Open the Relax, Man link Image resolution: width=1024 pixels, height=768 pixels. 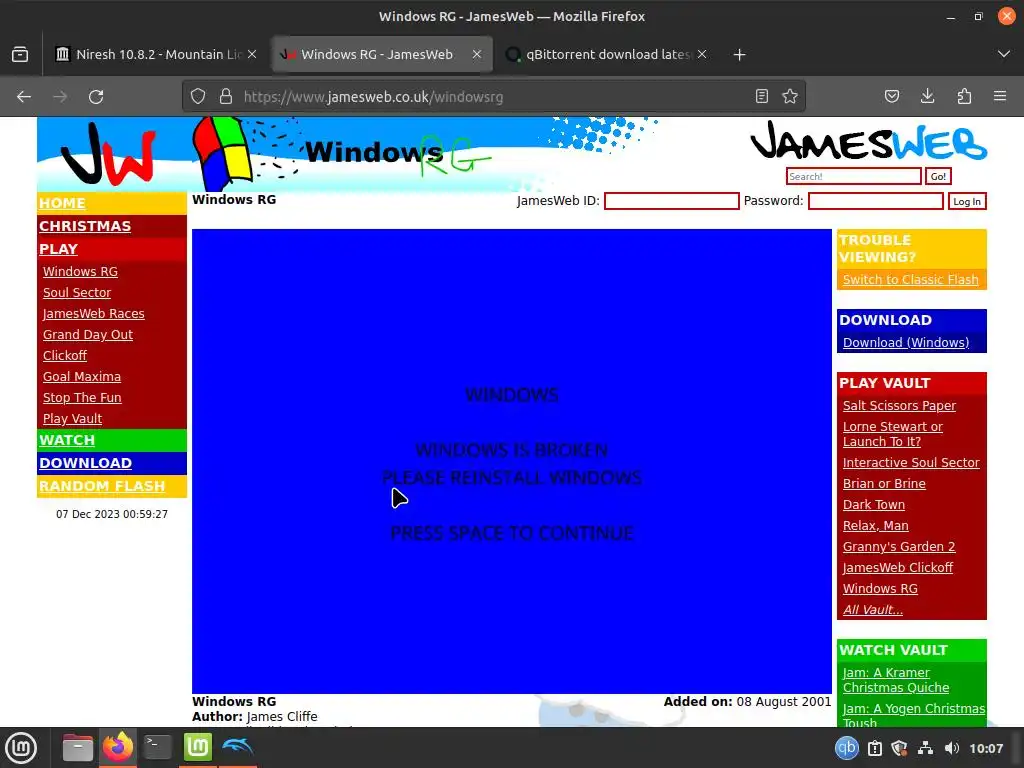click(x=876, y=526)
